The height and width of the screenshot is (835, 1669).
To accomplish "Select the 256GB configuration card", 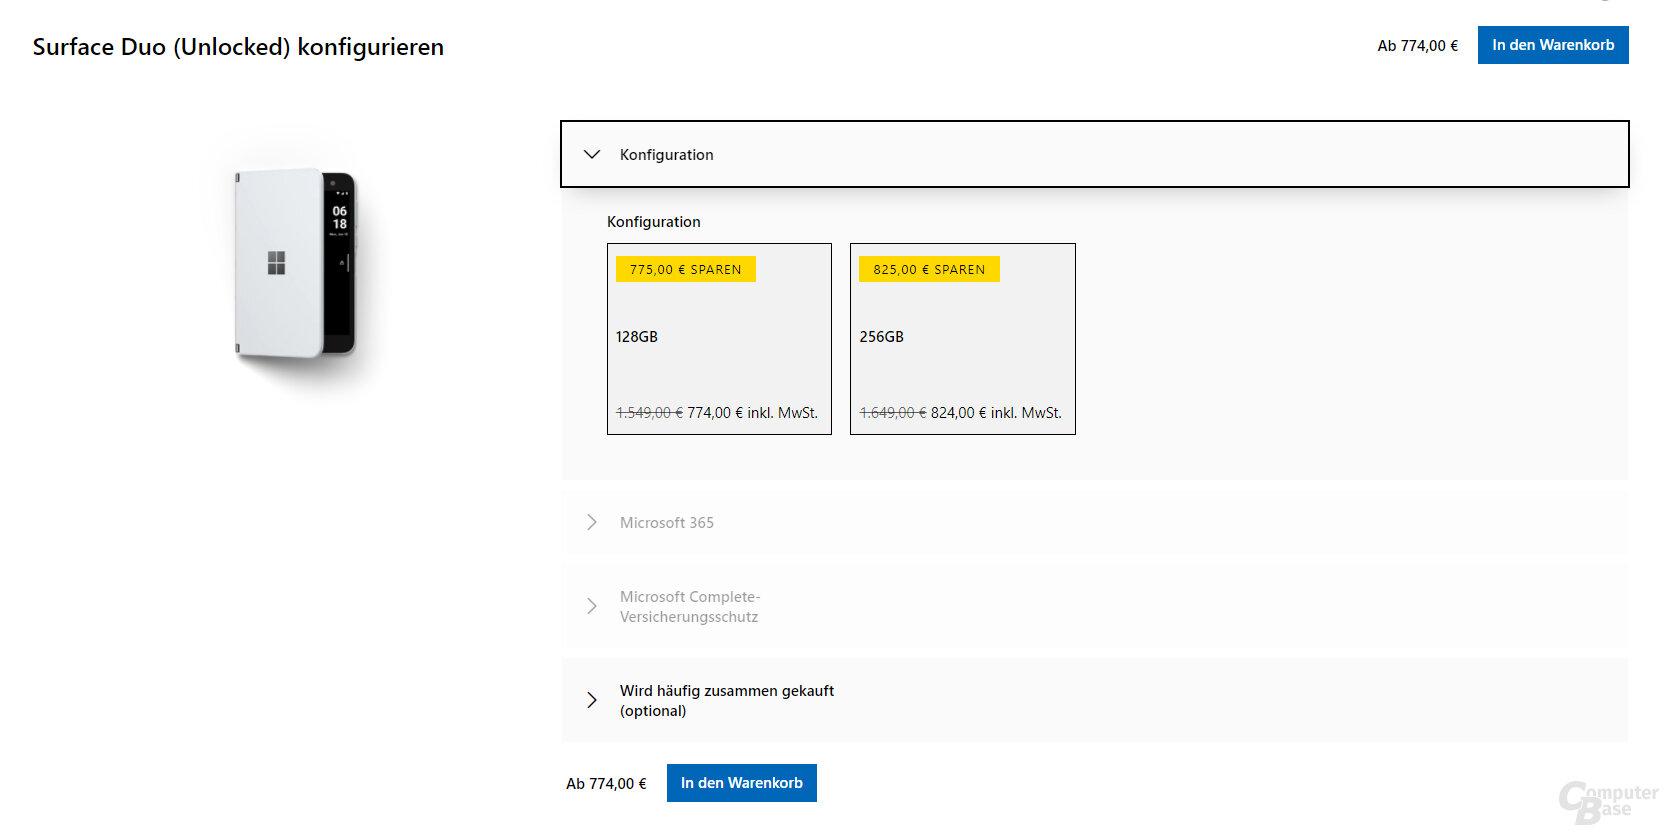I will click(x=962, y=339).
